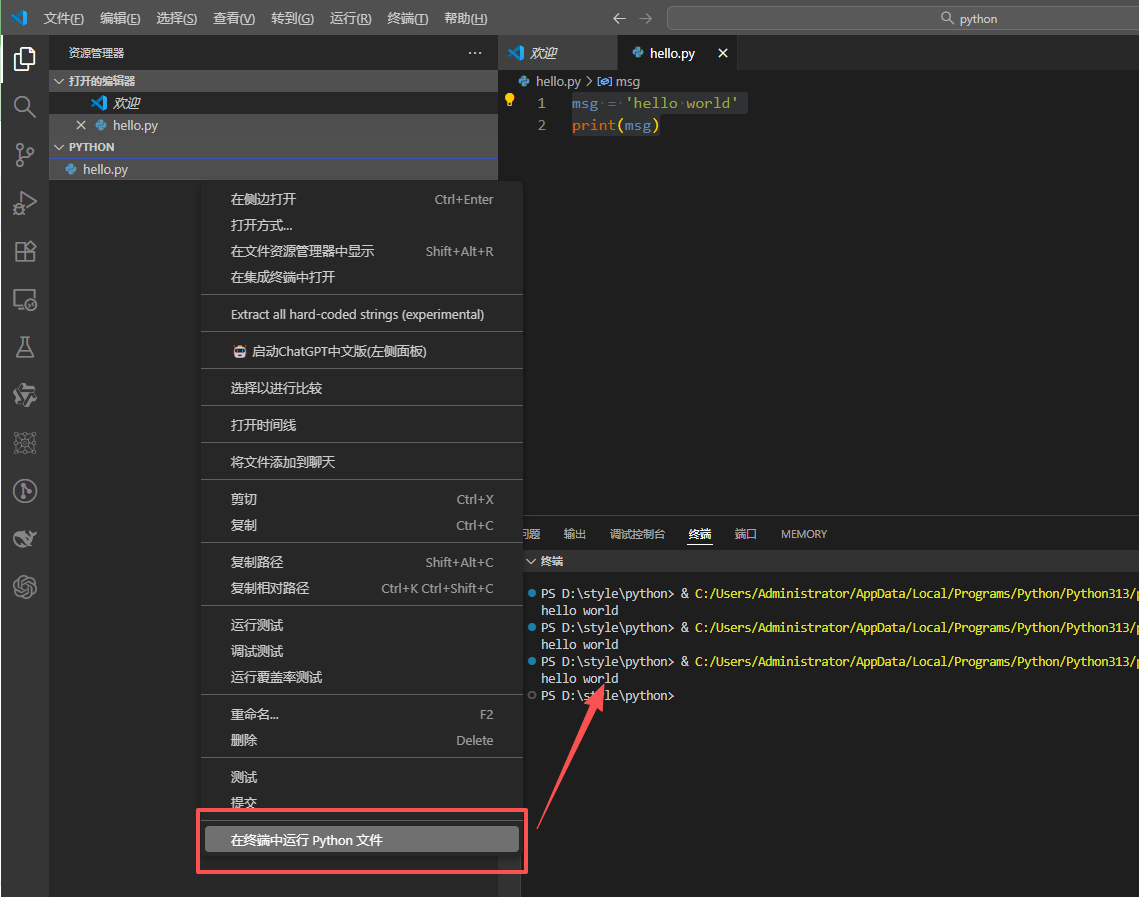Close hello.py in open editors list
This screenshot has width=1139, height=897.
tap(81, 125)
